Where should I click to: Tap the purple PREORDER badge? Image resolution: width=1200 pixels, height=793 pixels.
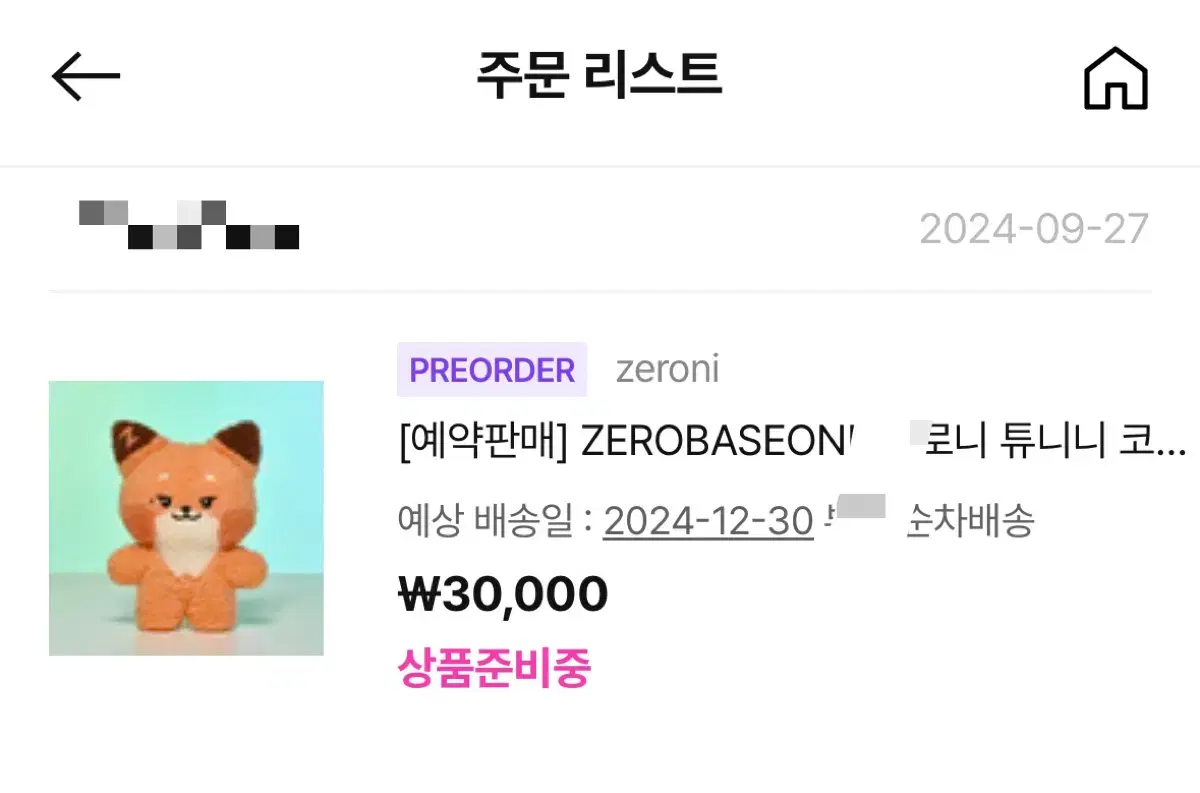click(x=492, y=370)
